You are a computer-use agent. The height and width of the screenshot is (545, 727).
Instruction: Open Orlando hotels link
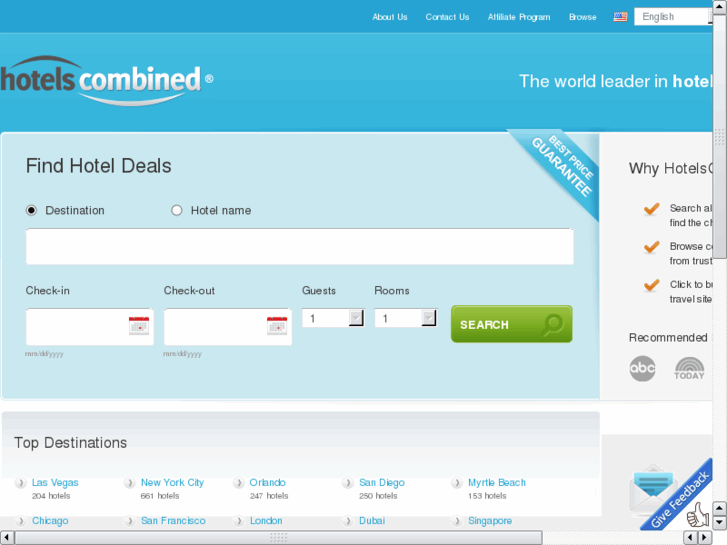coord(268,482)
